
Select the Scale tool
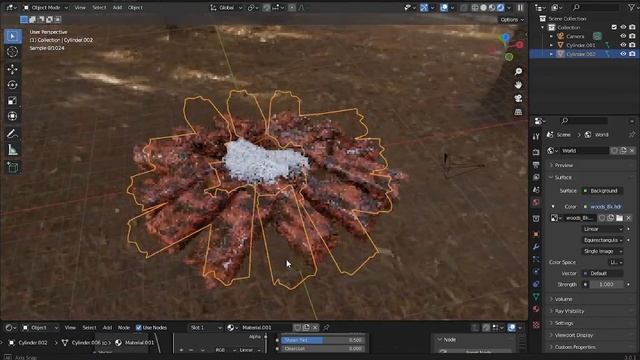pyautogui.click(x=12, y=100)
